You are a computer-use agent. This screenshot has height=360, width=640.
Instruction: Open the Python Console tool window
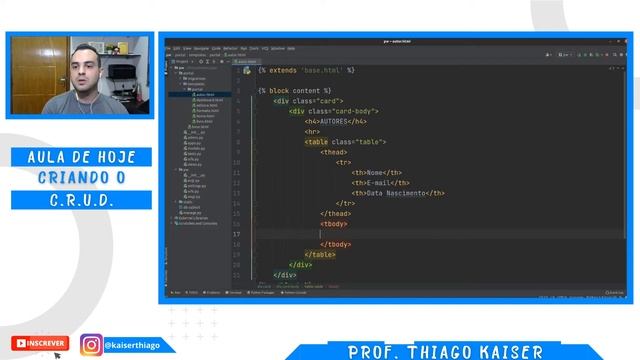tap(293, 293)
